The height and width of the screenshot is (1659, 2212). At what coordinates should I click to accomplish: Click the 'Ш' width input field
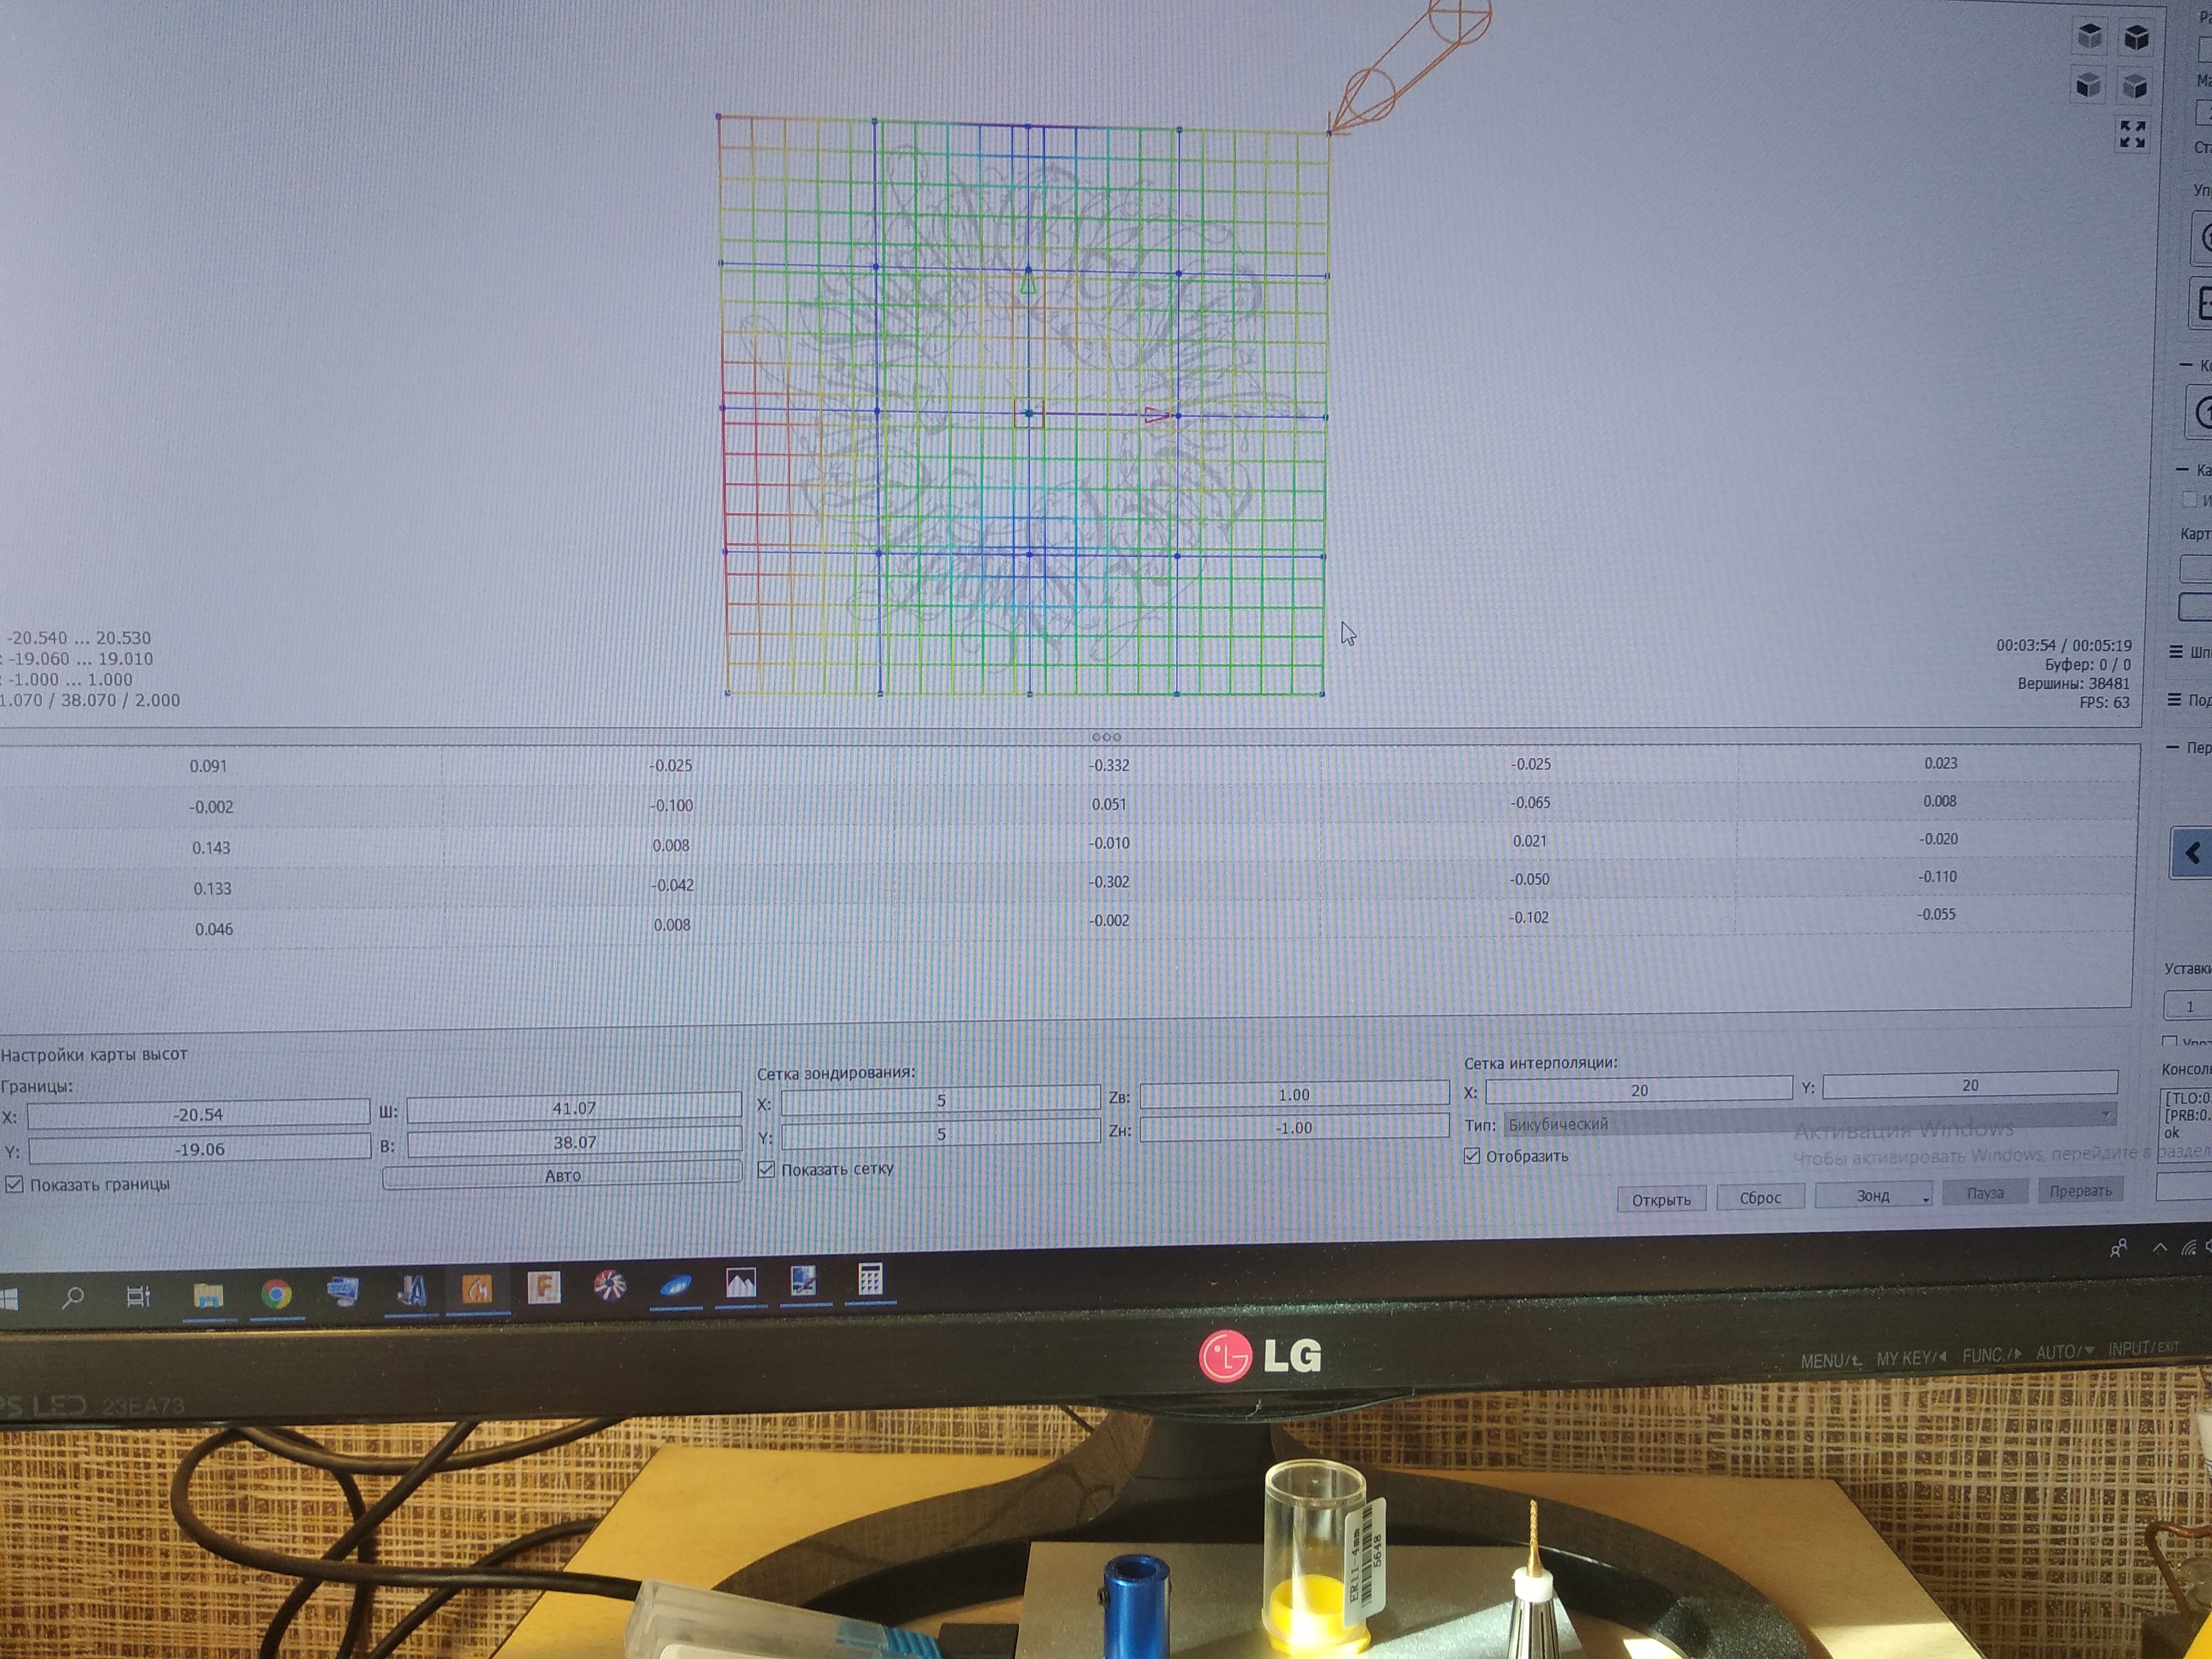pyautogui.click(x=573, y=1108)
